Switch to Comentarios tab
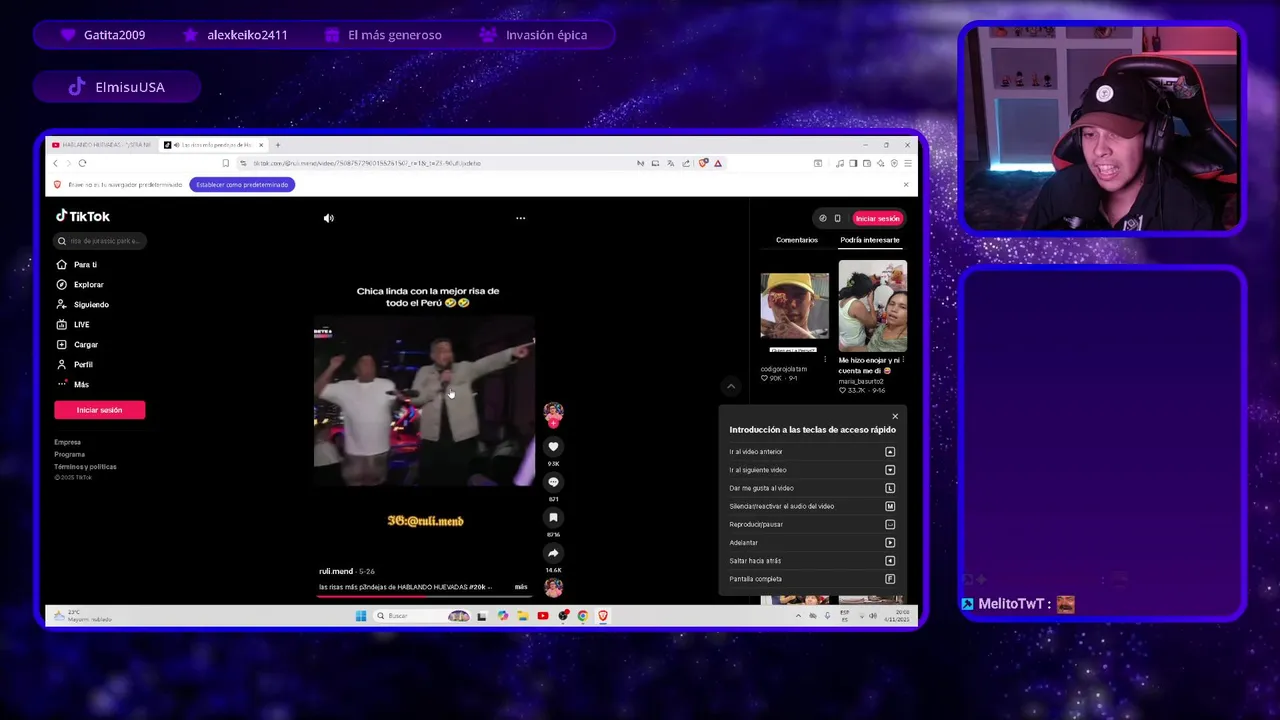Viewport: 1280px width, 720px height. coord(797,240)
